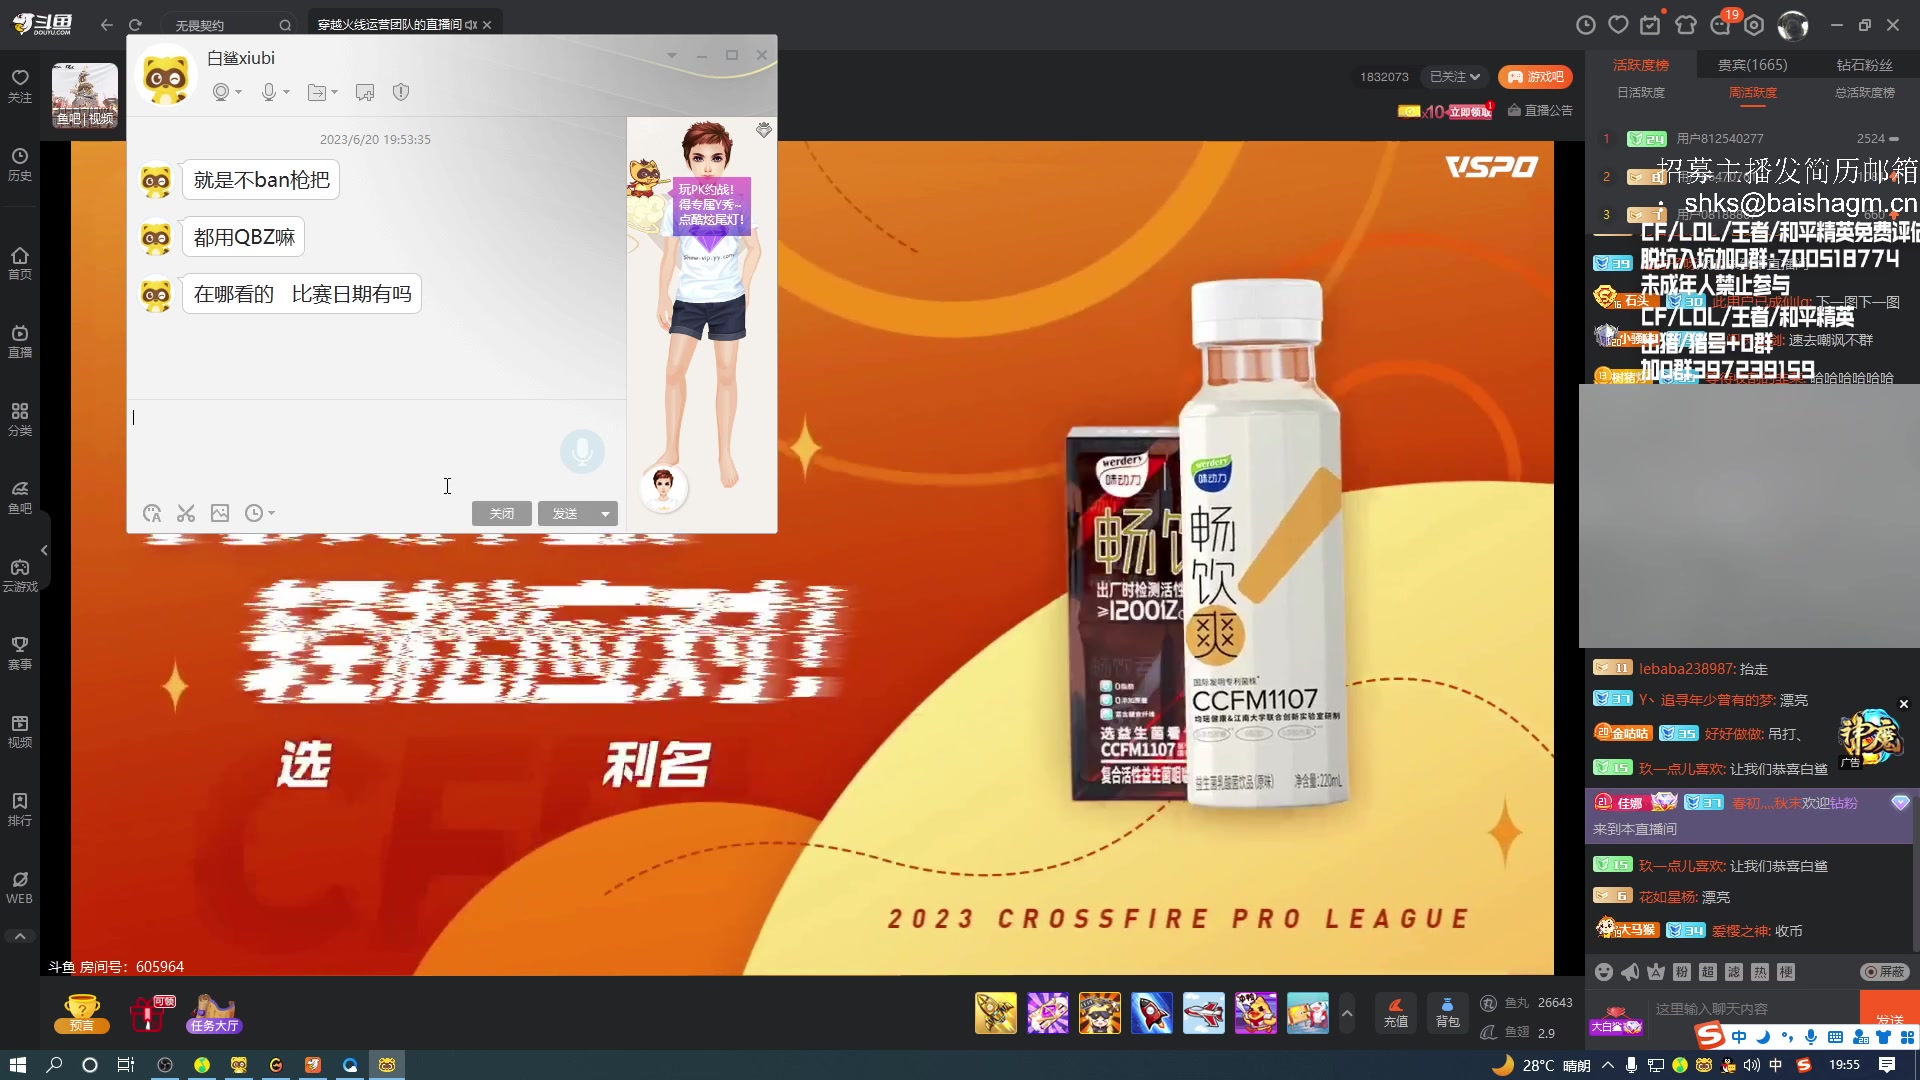
Task: Toggle the 粉 fan-barrage filter
Action: click(1682, 972)
